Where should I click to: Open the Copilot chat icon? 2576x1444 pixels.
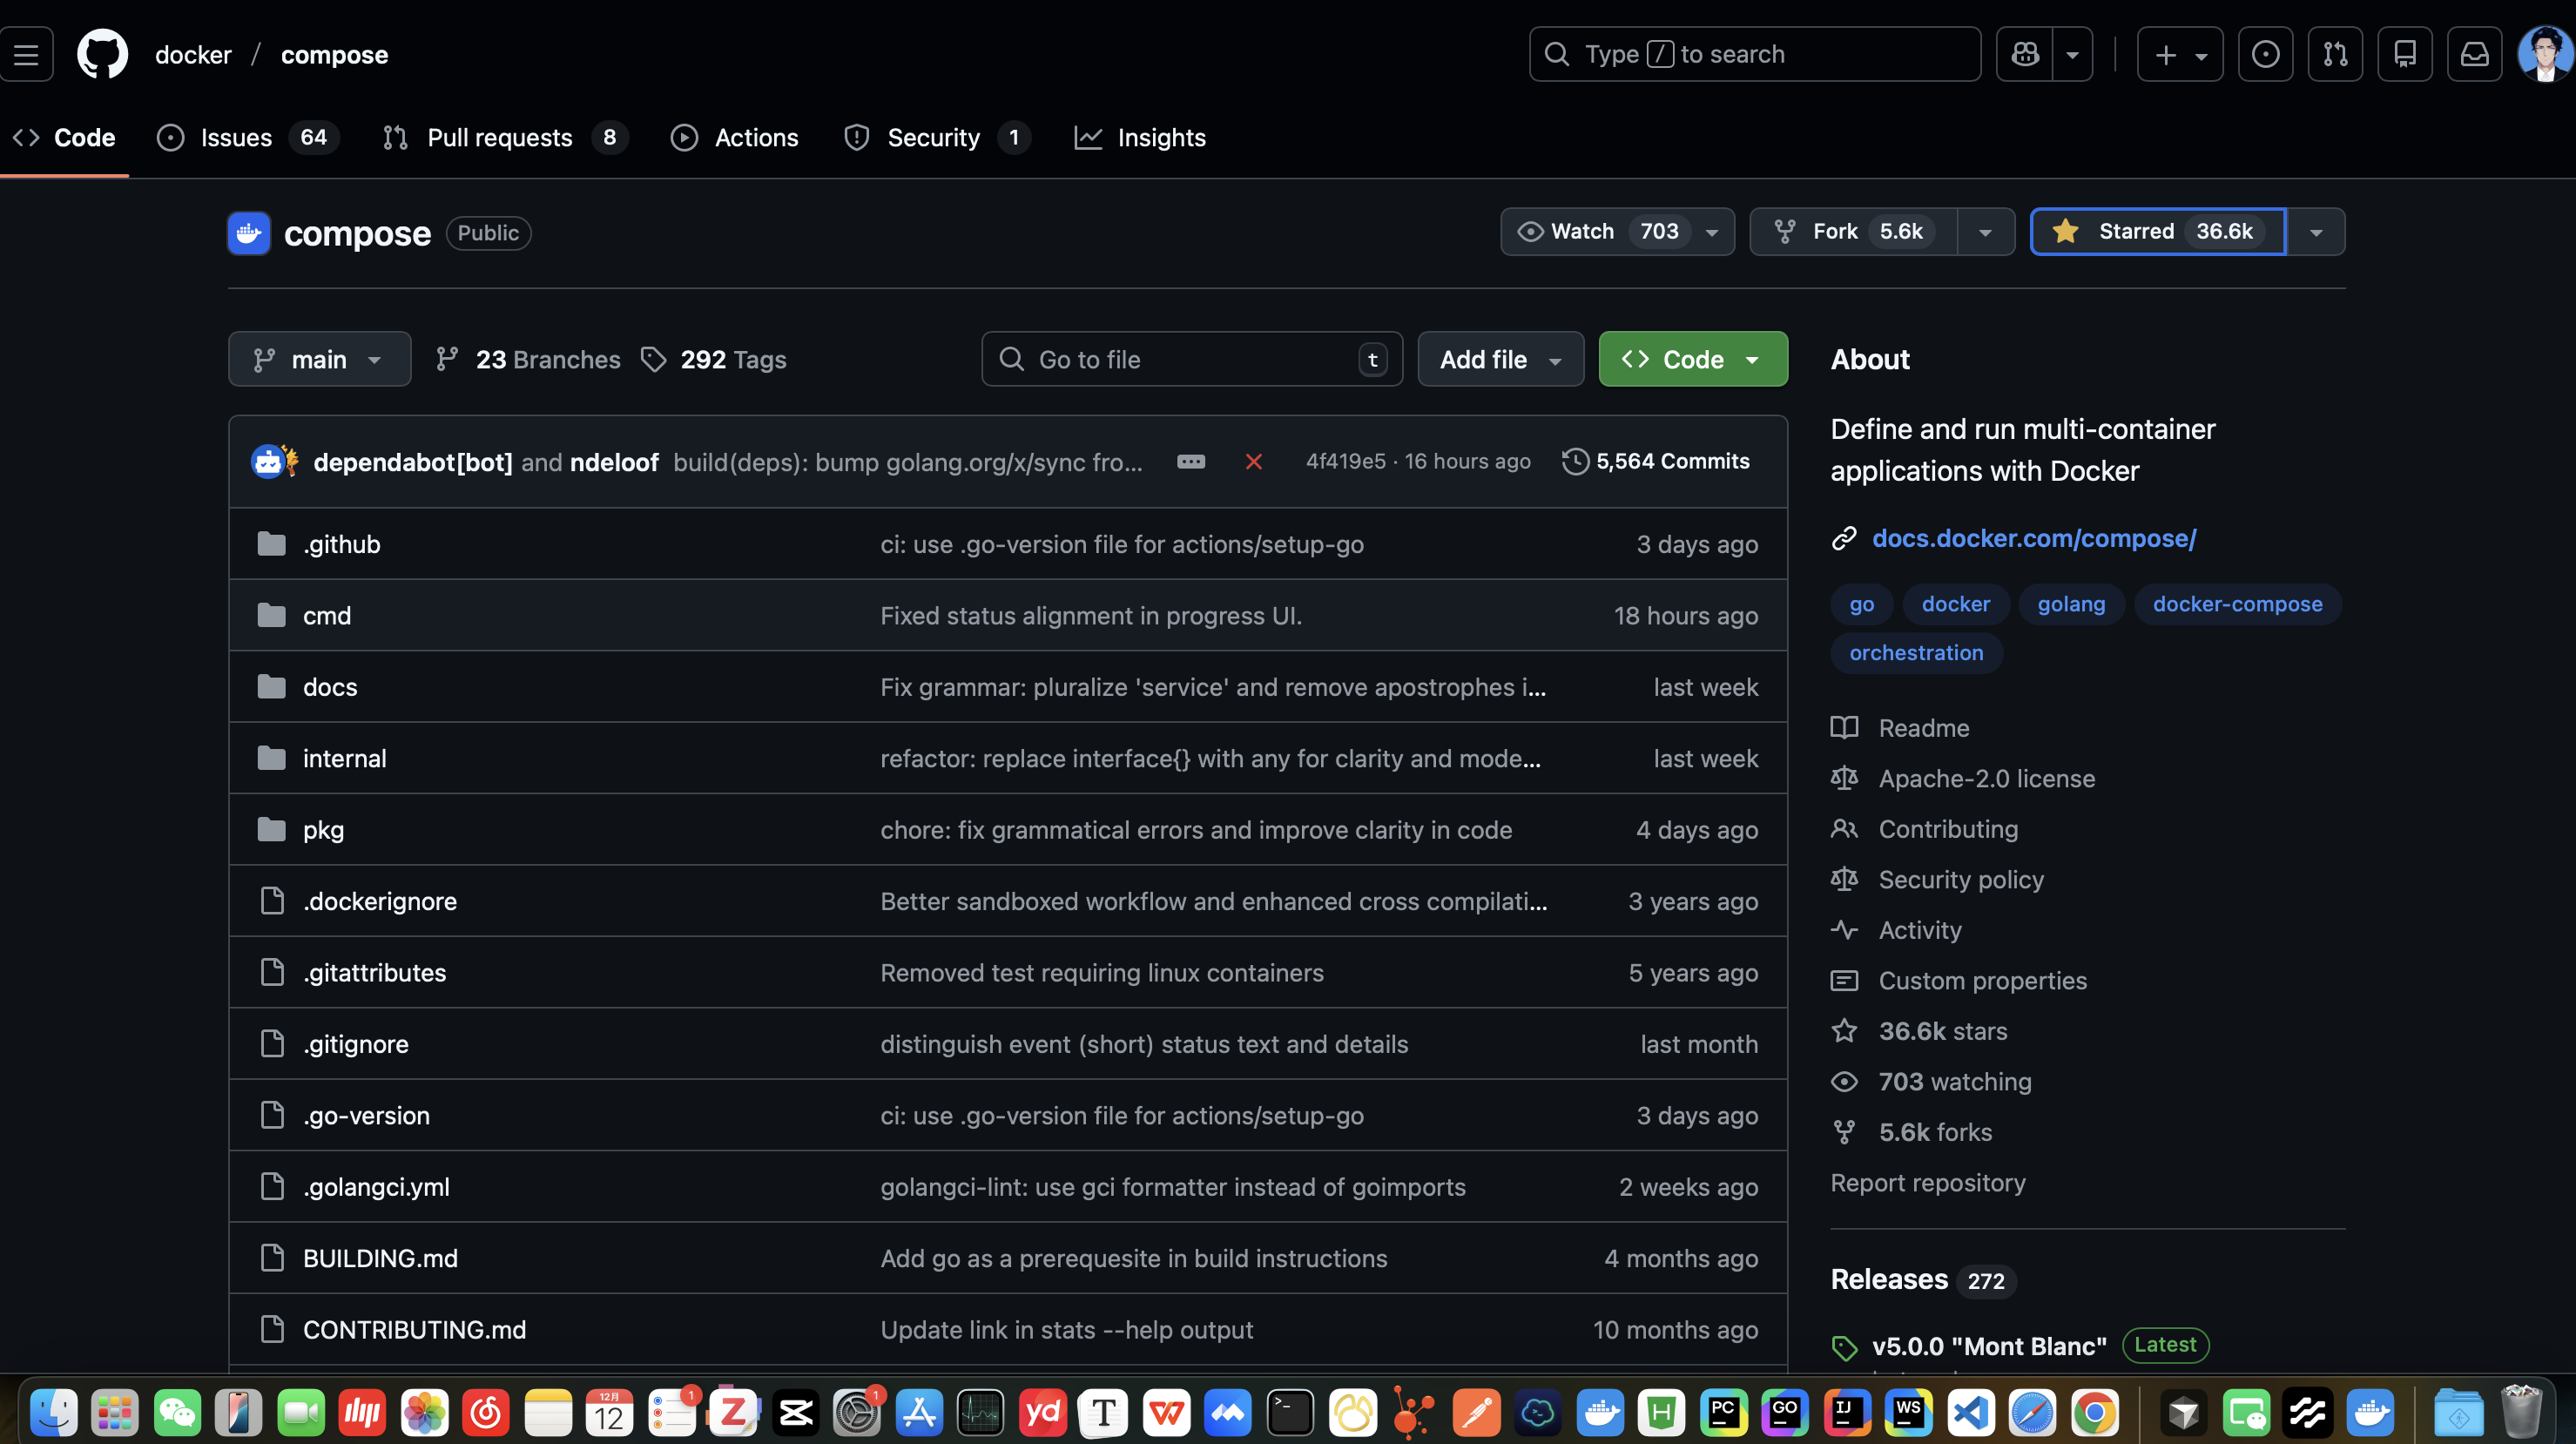(2025, 54)
